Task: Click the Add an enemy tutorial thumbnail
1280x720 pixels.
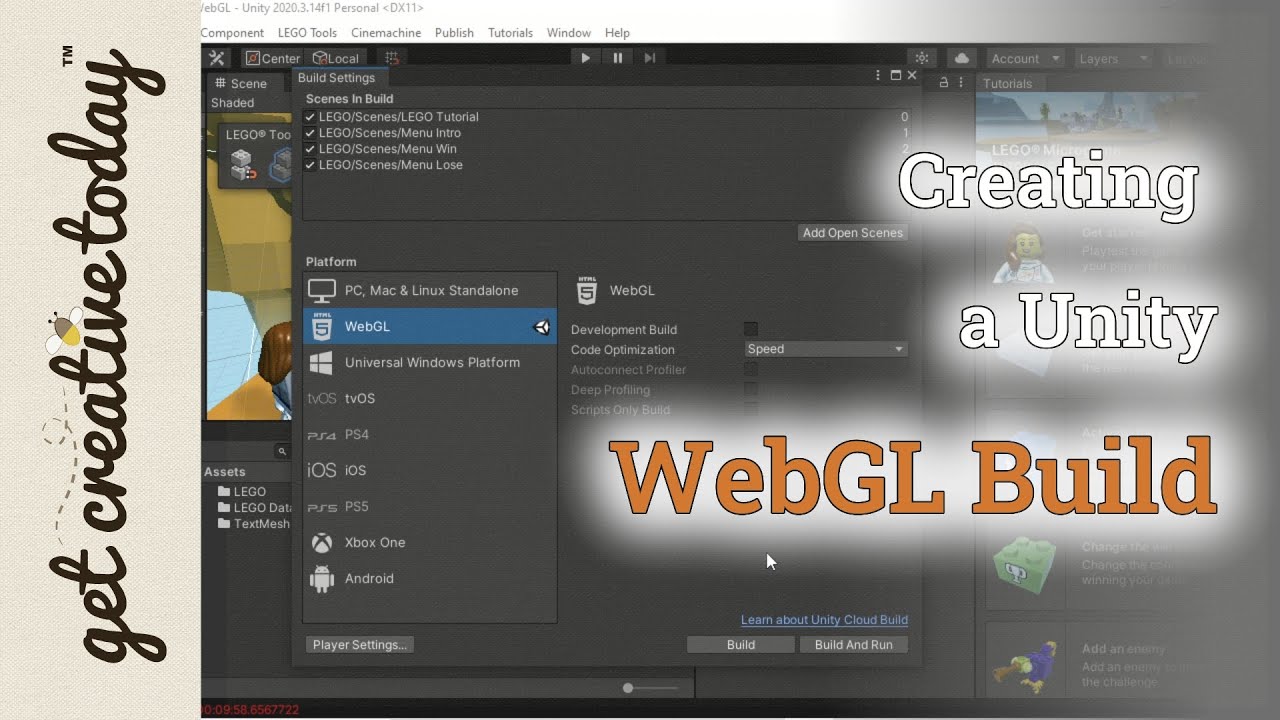Action: (1023, 665)
